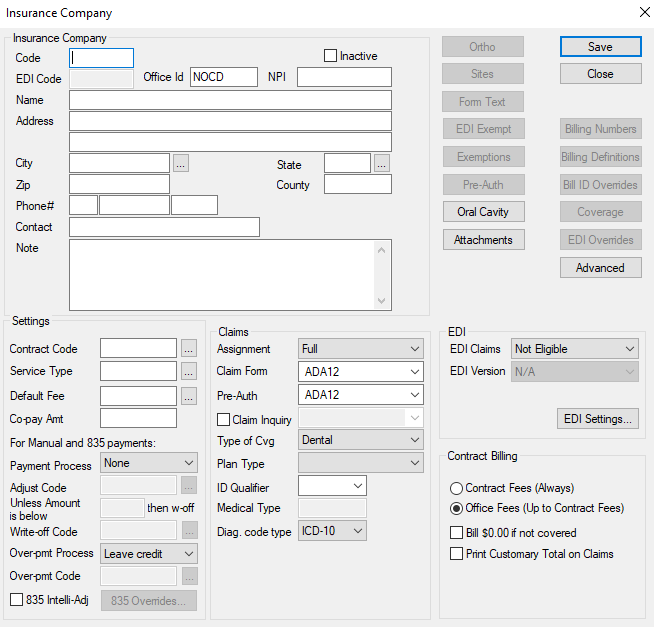Click the Contract Code browse button
This screenshot has height=627, width=654.
(x=189, y=349)
